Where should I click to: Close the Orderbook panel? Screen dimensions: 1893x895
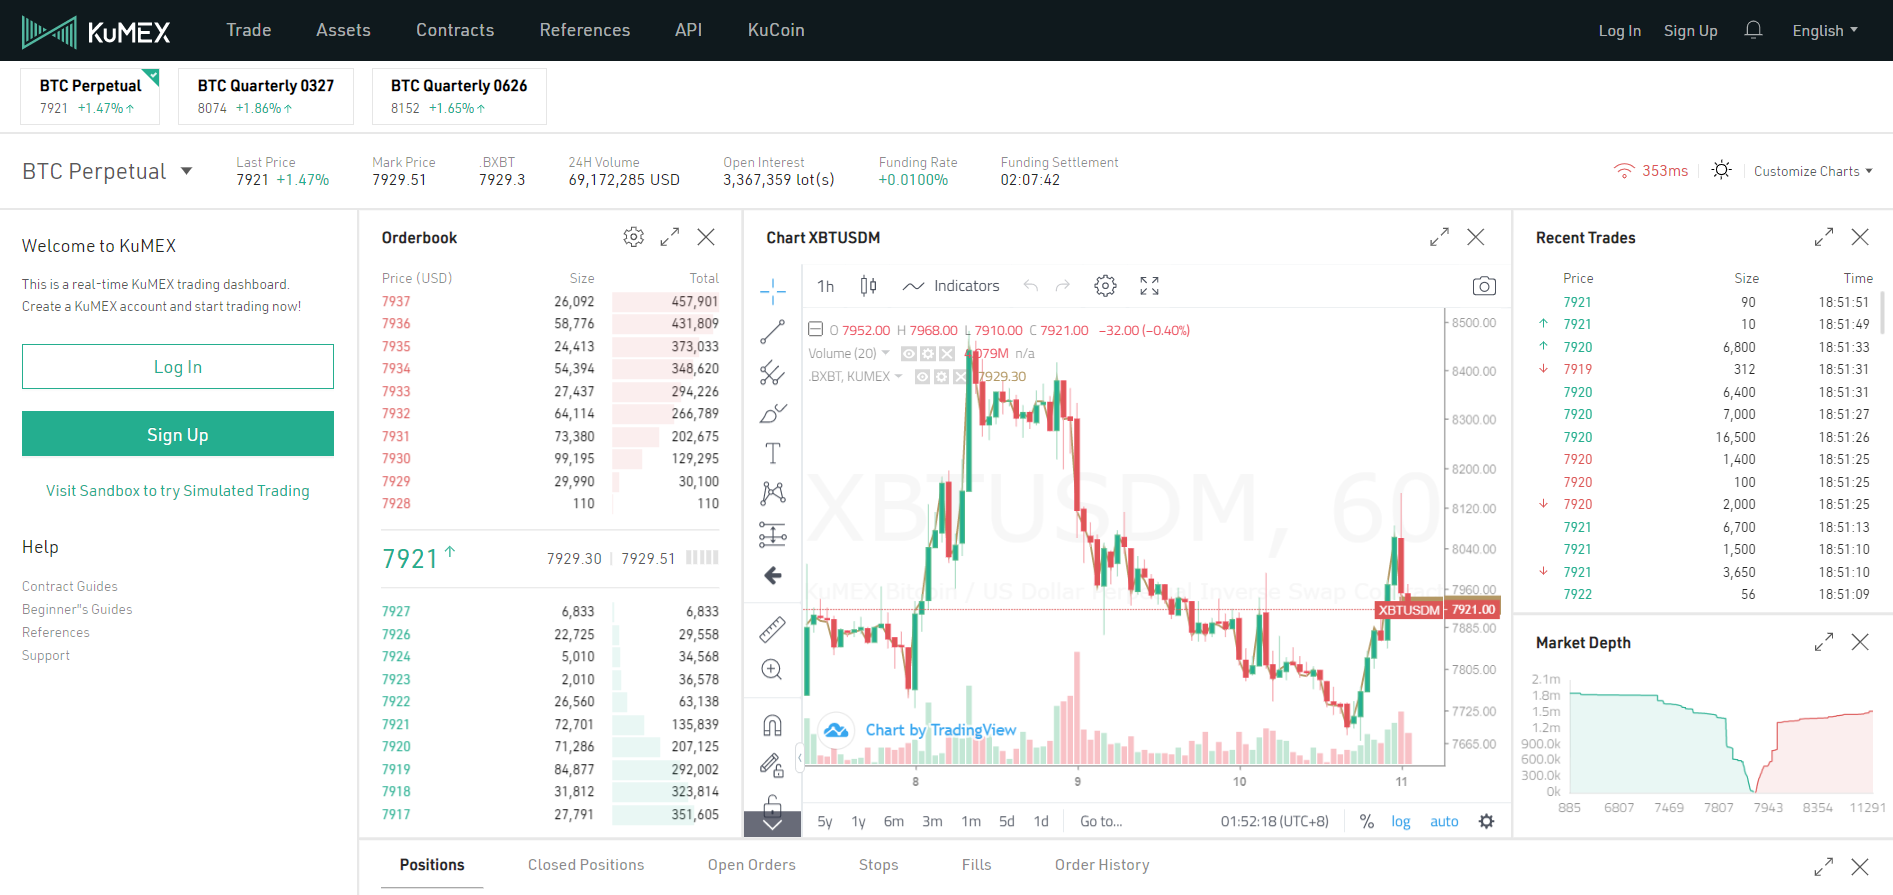(706, 237)
